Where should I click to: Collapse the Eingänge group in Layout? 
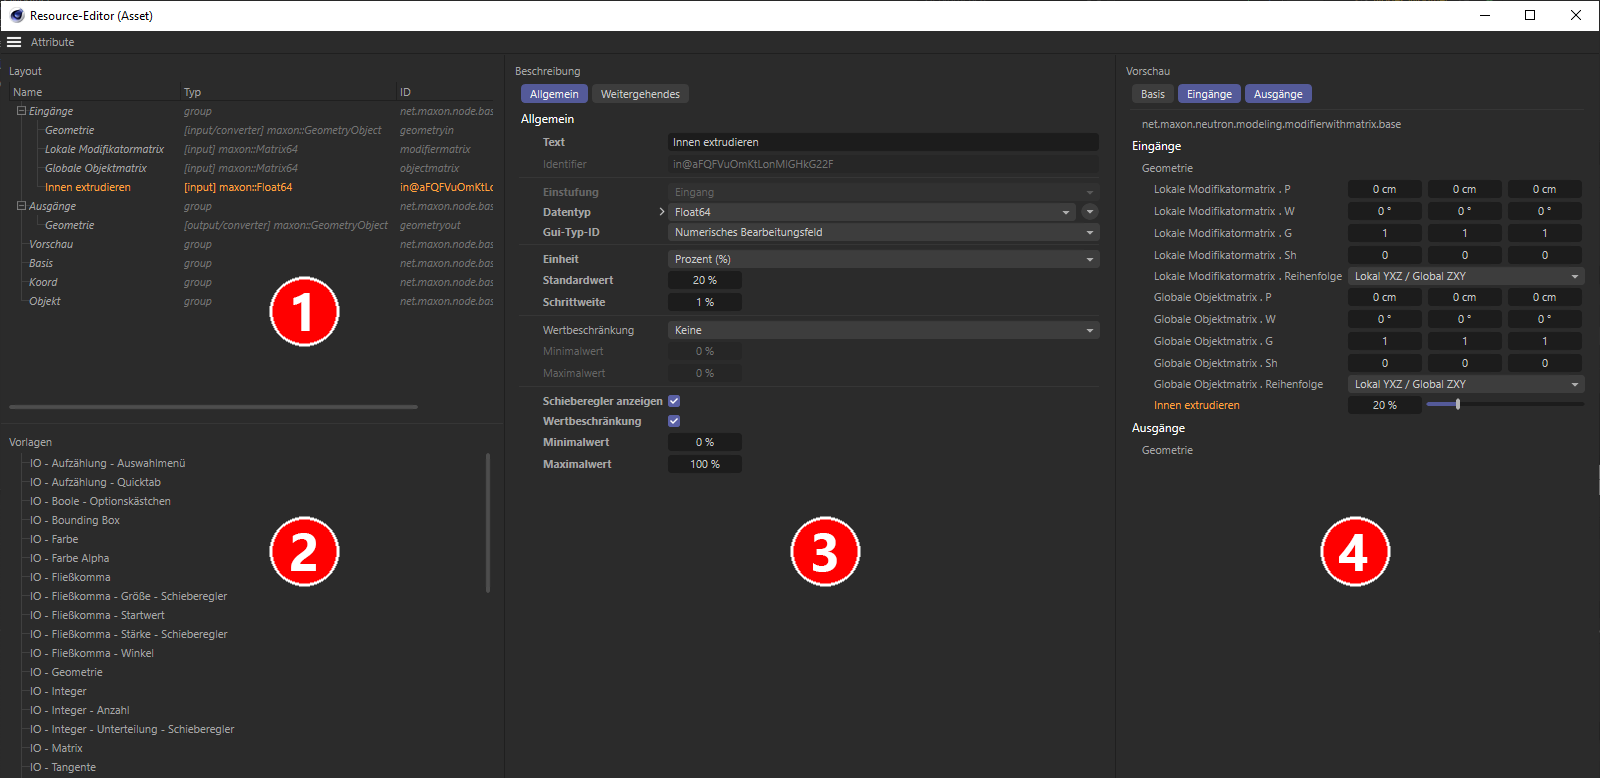[x=21, y=111]
